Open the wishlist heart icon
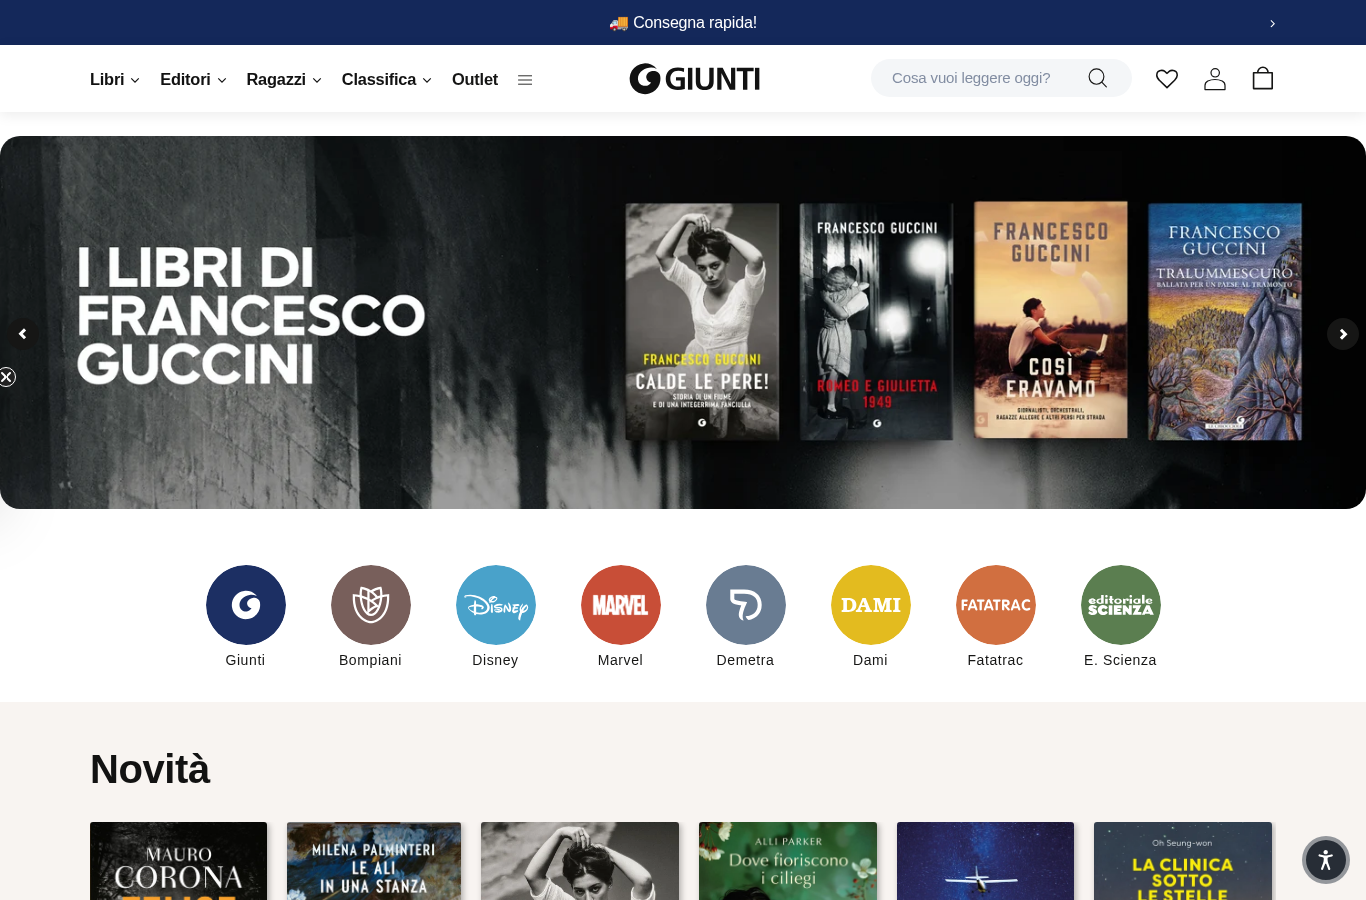Screen dimensions: 1366x900 coord(1167,78)
